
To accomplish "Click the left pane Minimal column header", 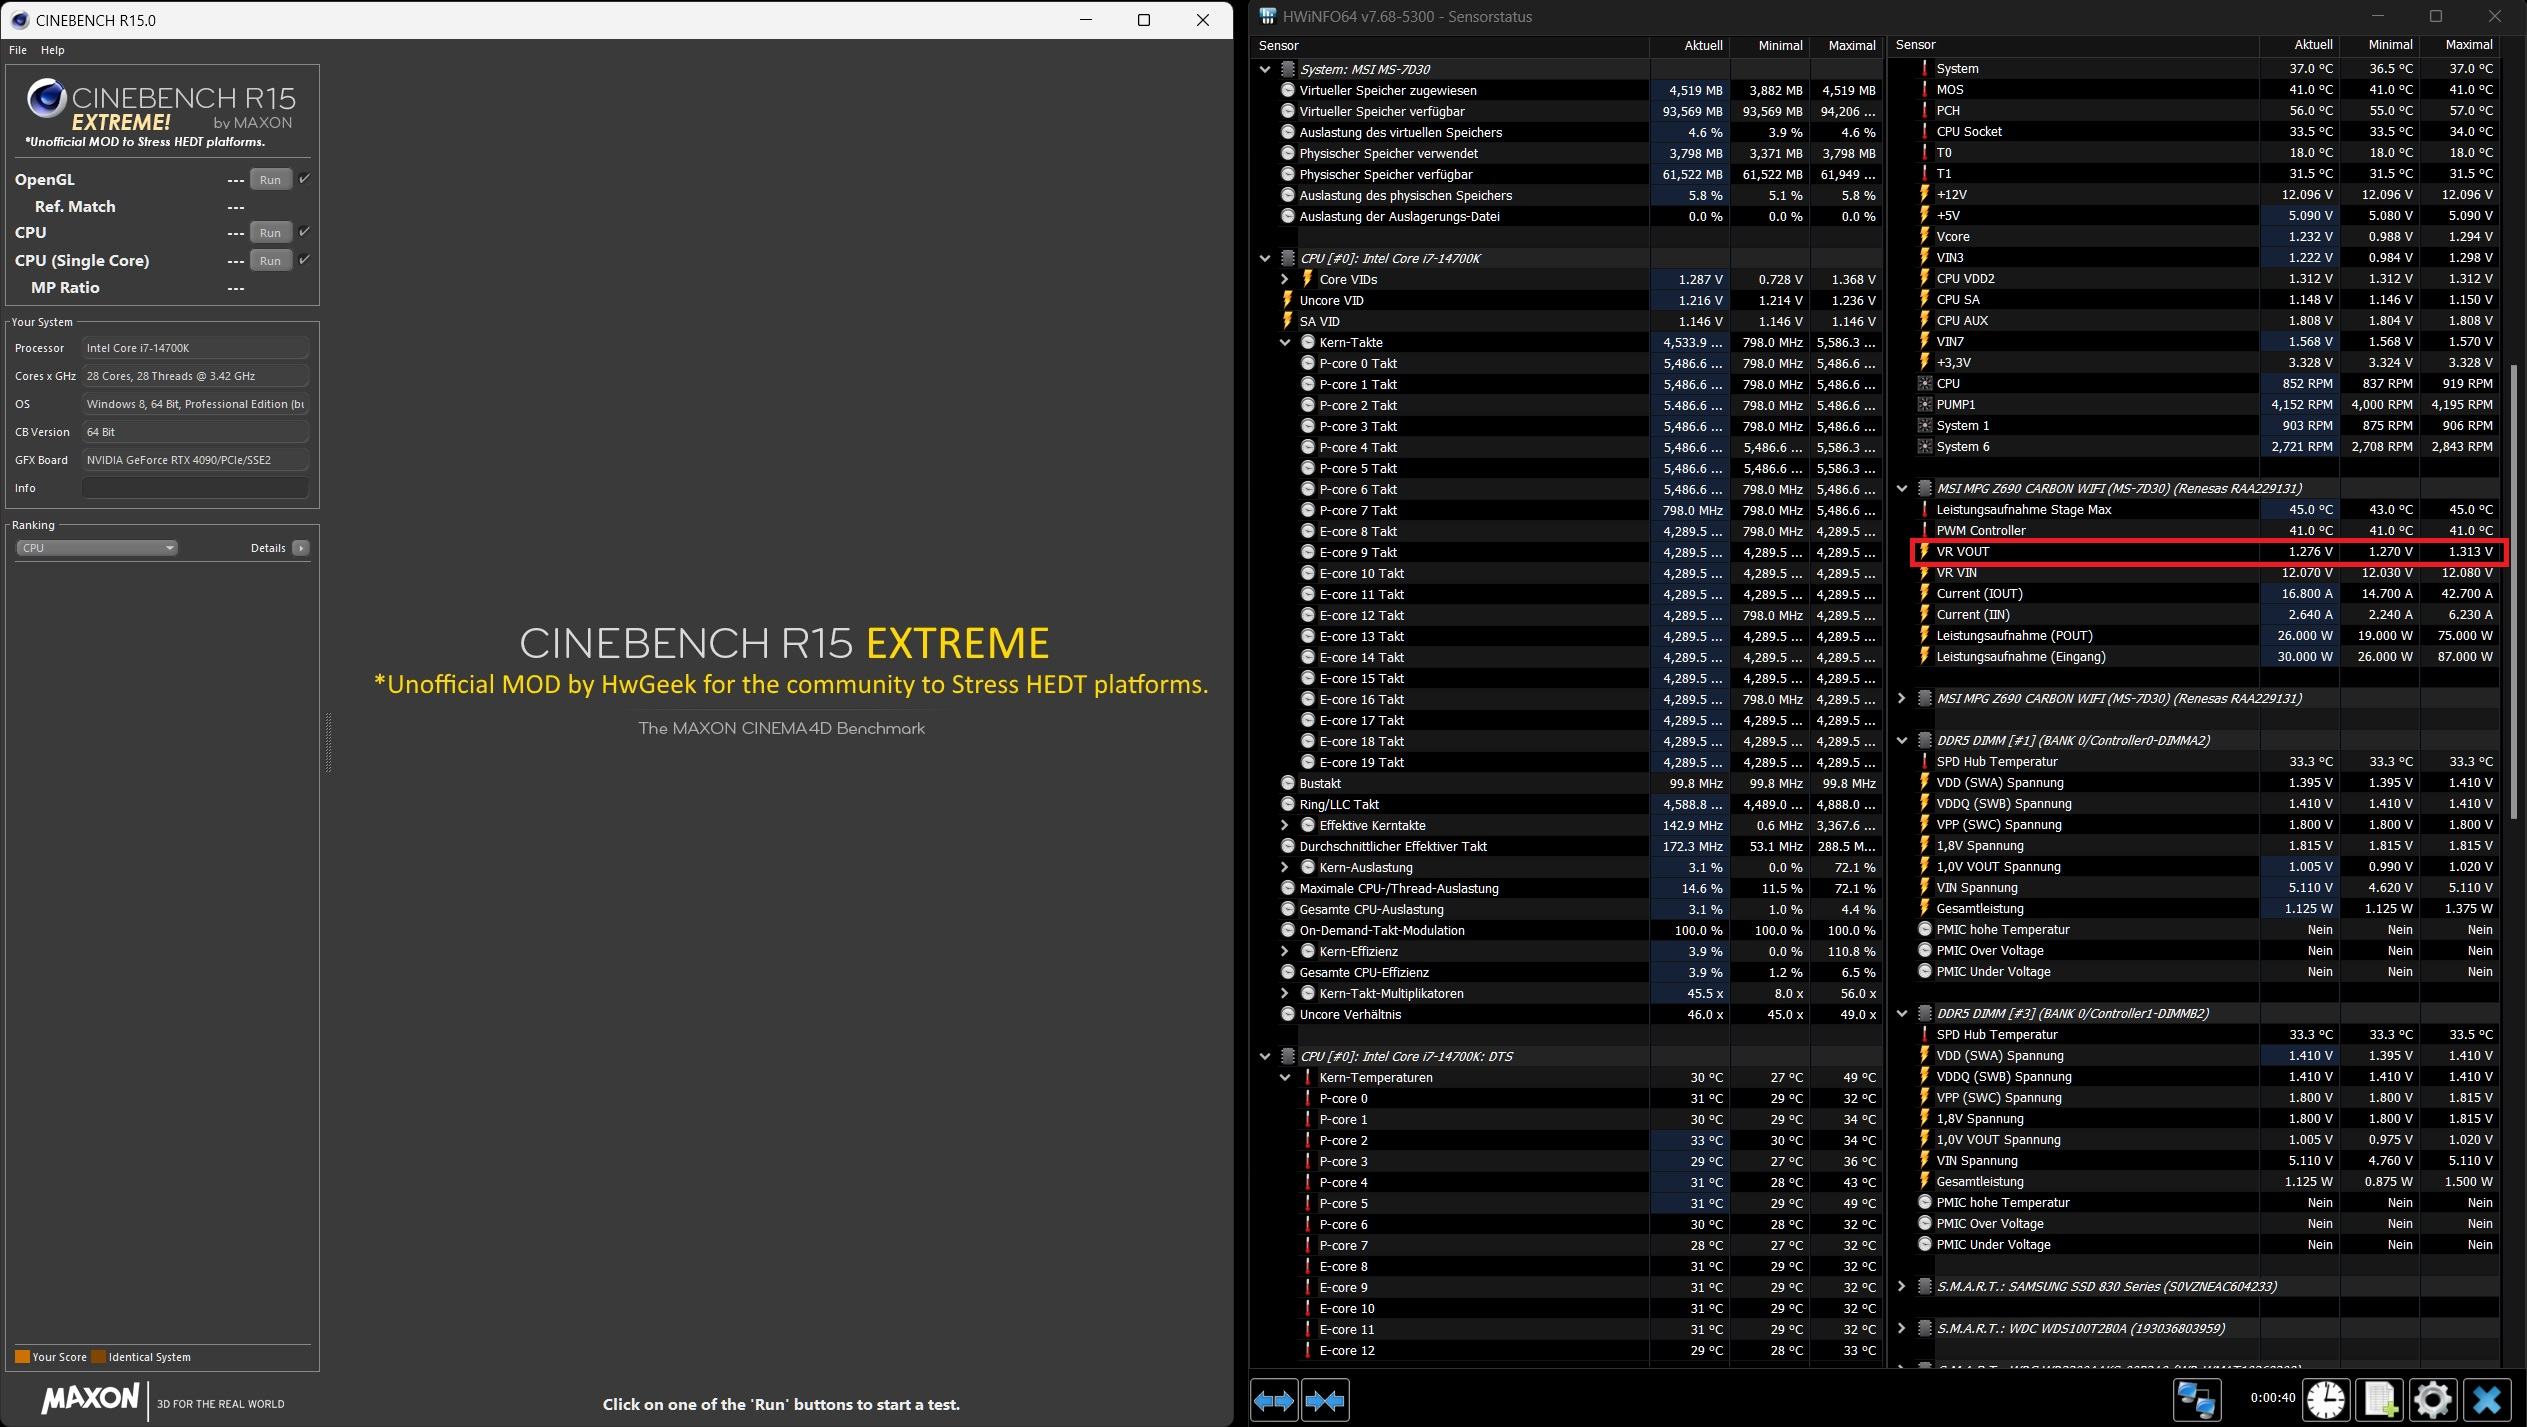I will pos(1770,45).
